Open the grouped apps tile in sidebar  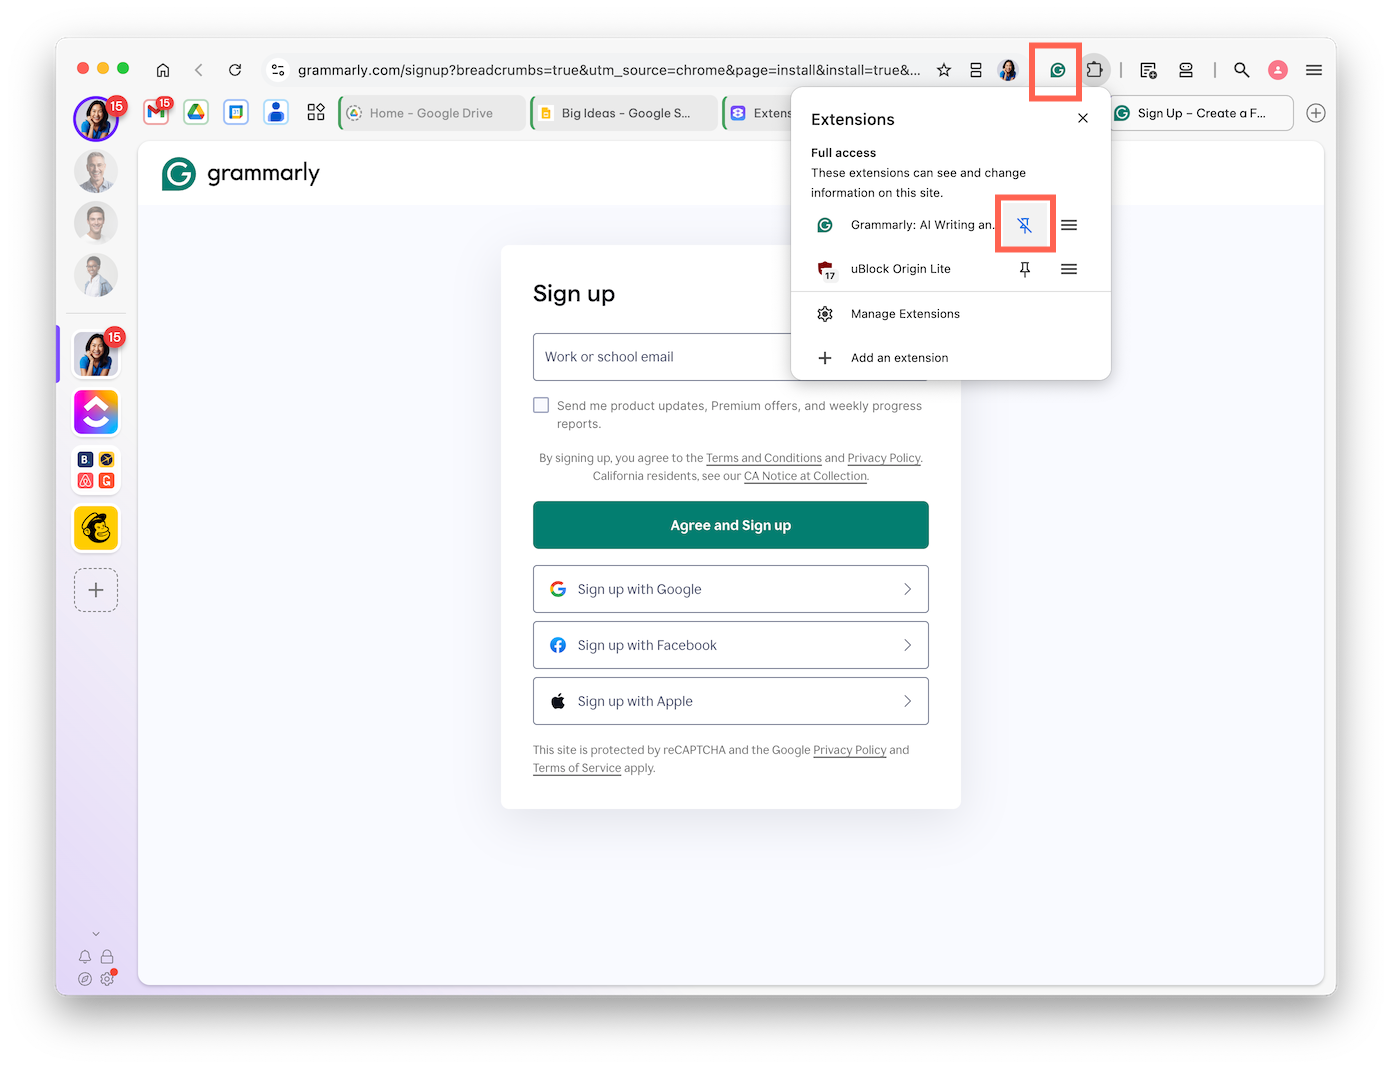pos(96,470)
